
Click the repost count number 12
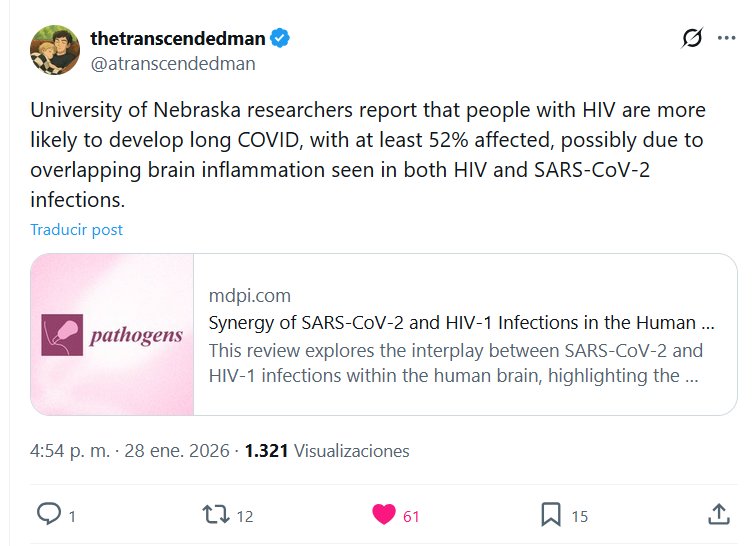pyautogui.click(x=245, y=516)
